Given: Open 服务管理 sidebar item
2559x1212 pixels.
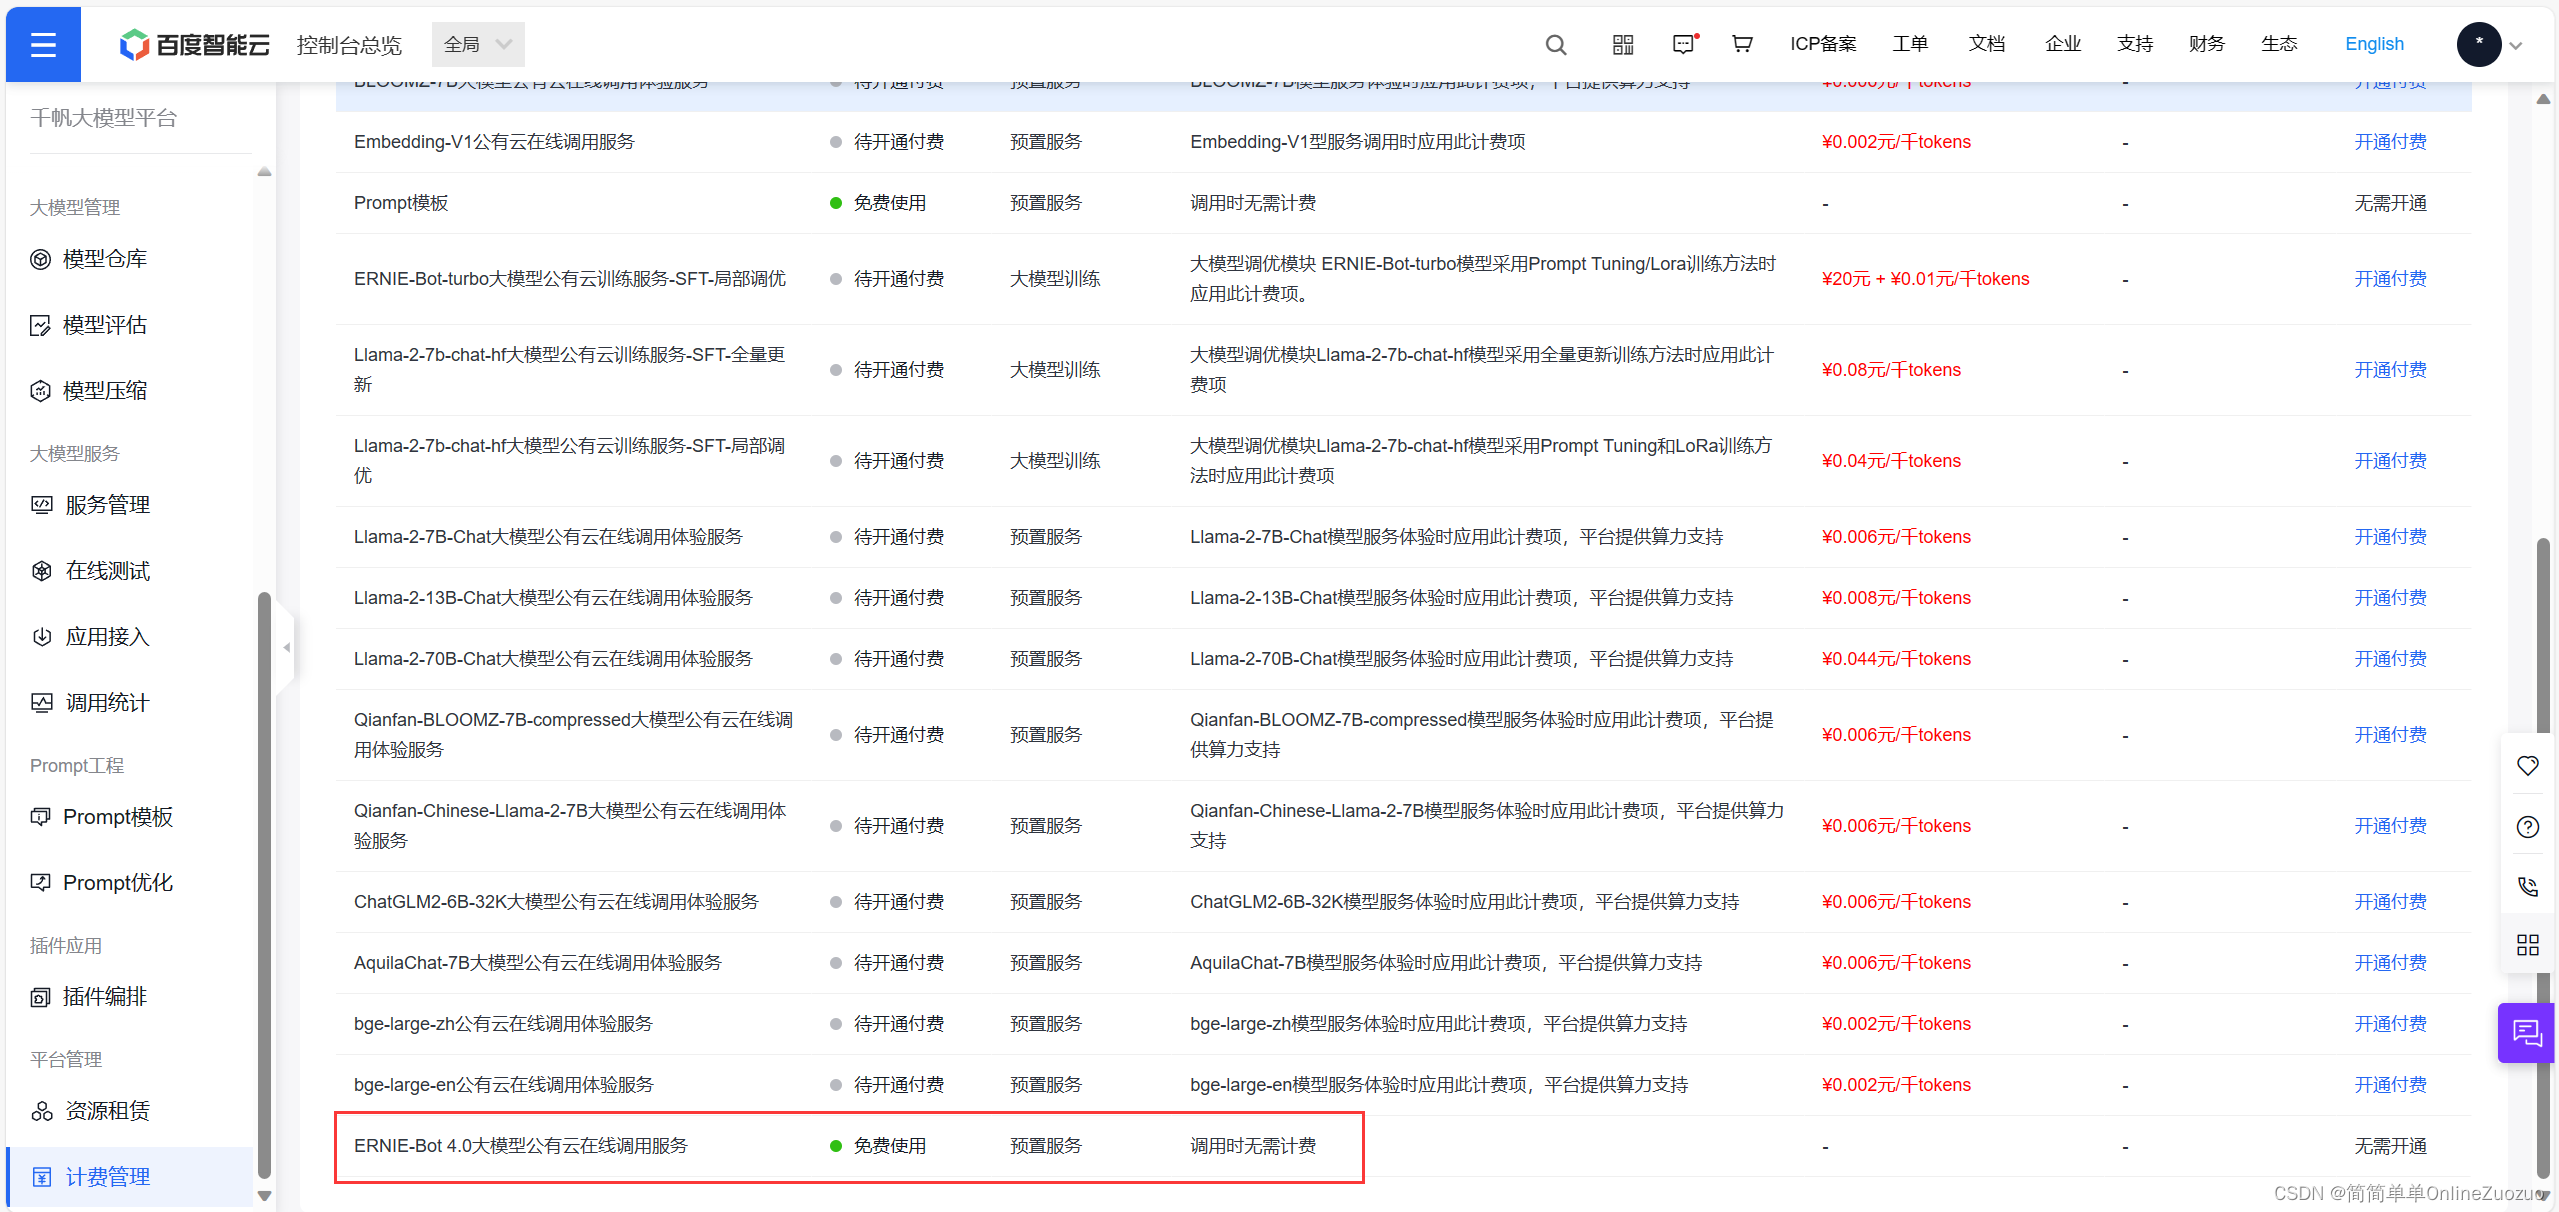Looking at the screenshot, I should point(91,505).
